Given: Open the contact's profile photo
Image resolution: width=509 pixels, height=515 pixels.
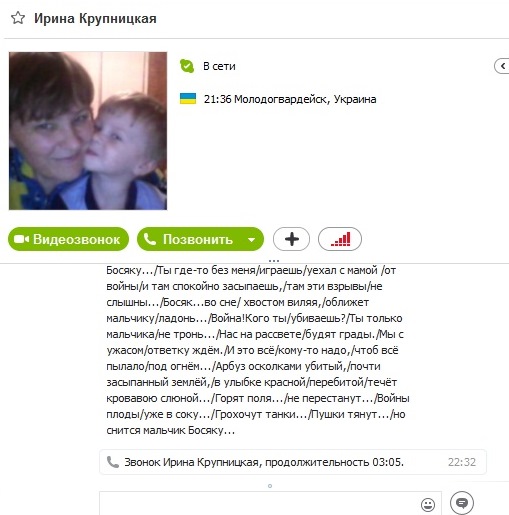Looking at the screenshot, I should (x=88, y=131).
